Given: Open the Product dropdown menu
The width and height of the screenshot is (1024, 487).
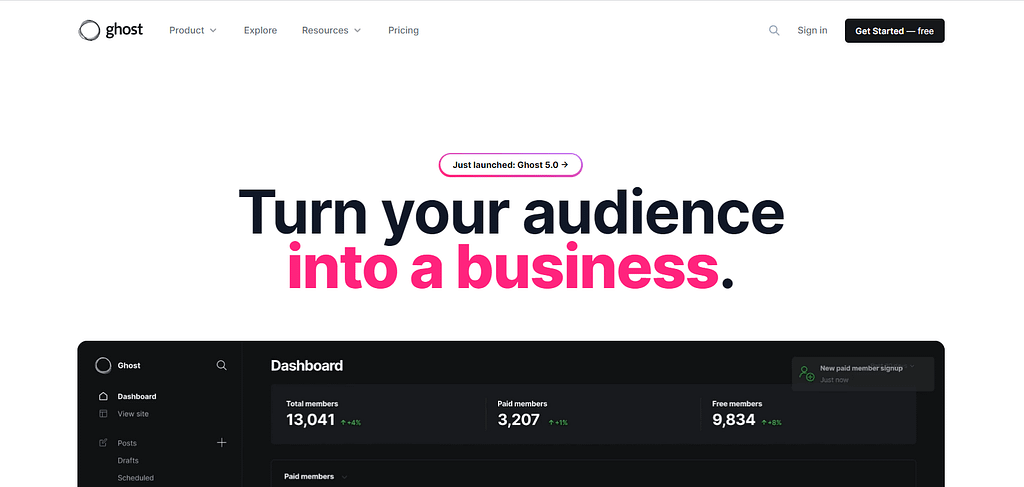Looking at the screenshot, I should click(x=193, y=30).
